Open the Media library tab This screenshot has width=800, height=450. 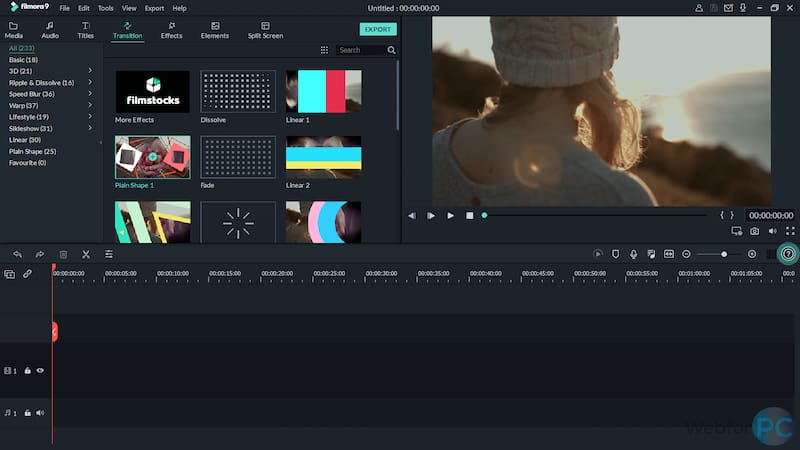pyautogui.click(x=13, y=30)
